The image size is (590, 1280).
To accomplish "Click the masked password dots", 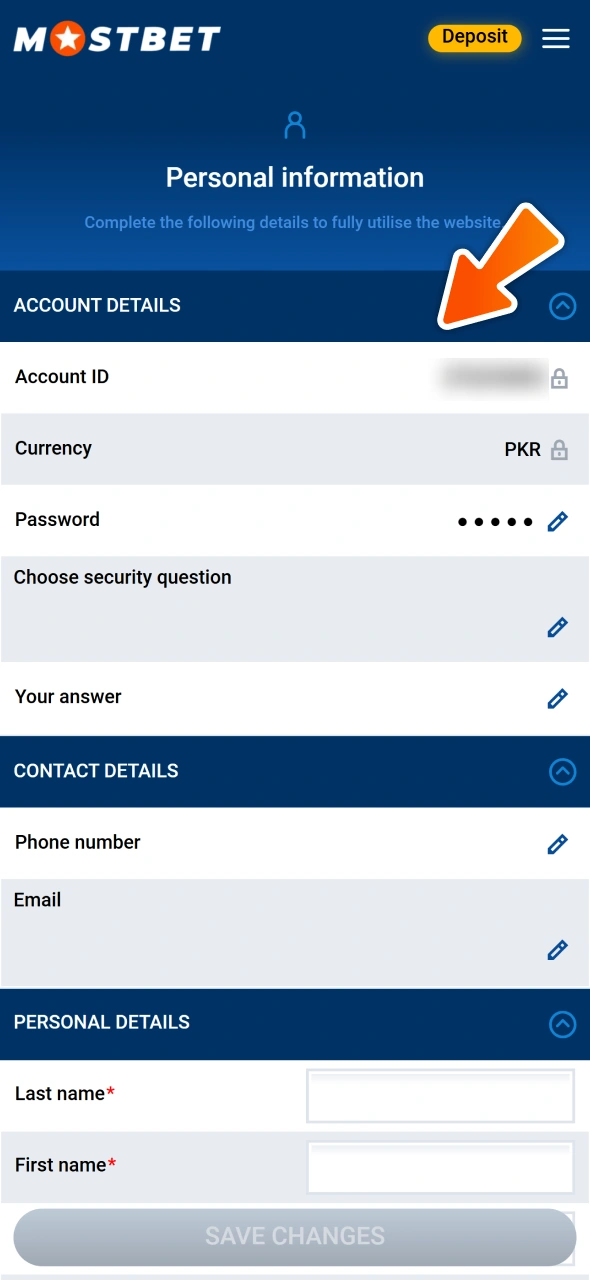I will click(x=497, y=521).
